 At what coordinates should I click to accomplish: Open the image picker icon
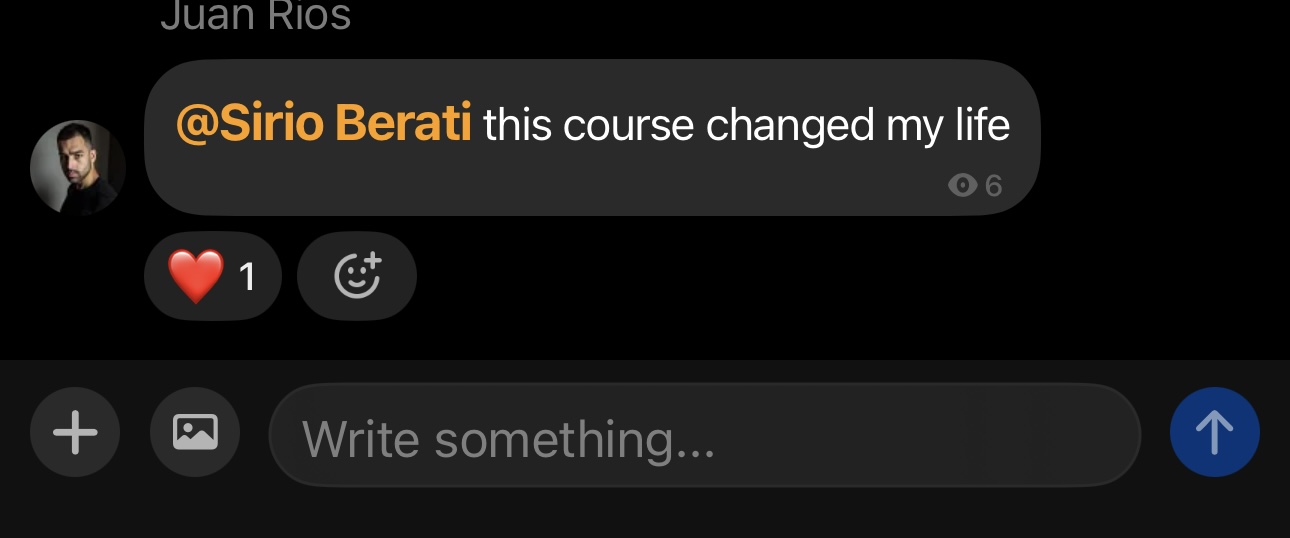pyautogui.click(x=195, y=432)
